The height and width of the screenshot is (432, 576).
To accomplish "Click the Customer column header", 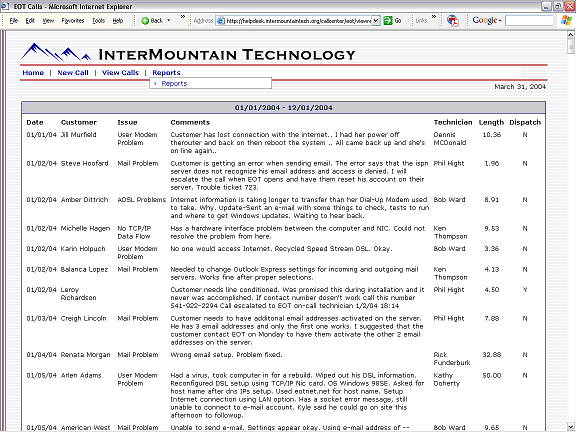I will 79,122.
